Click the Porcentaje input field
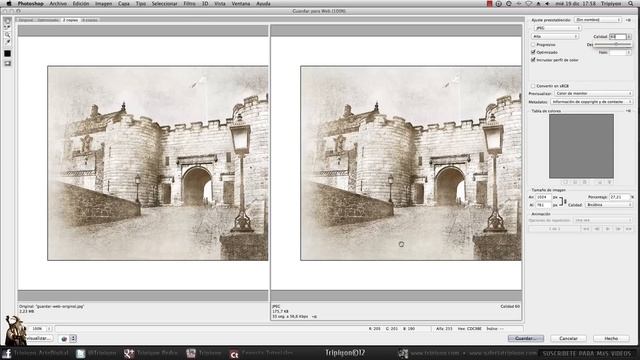Screen dimensions: 640x360 [x=620, y=197]
